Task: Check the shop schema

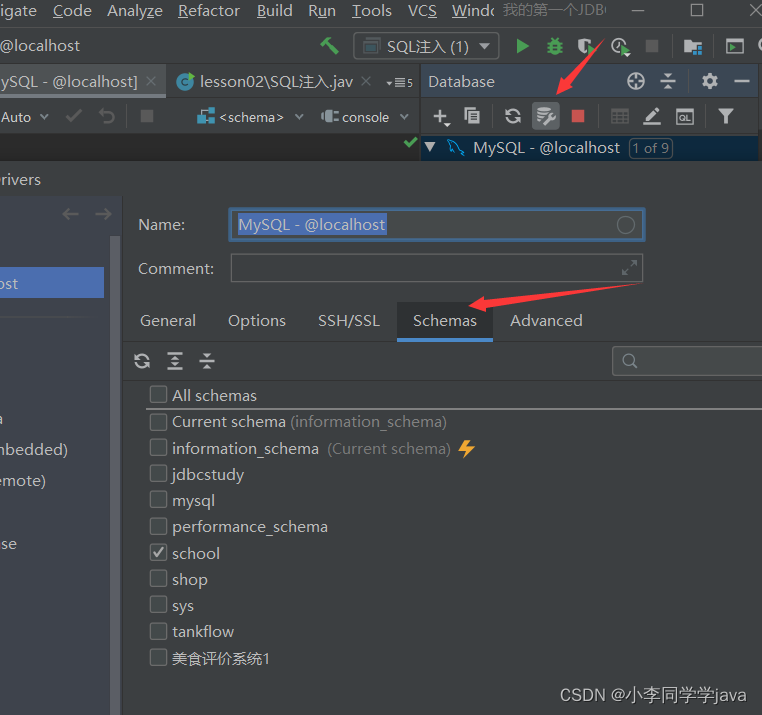Action: pos(158,578)
